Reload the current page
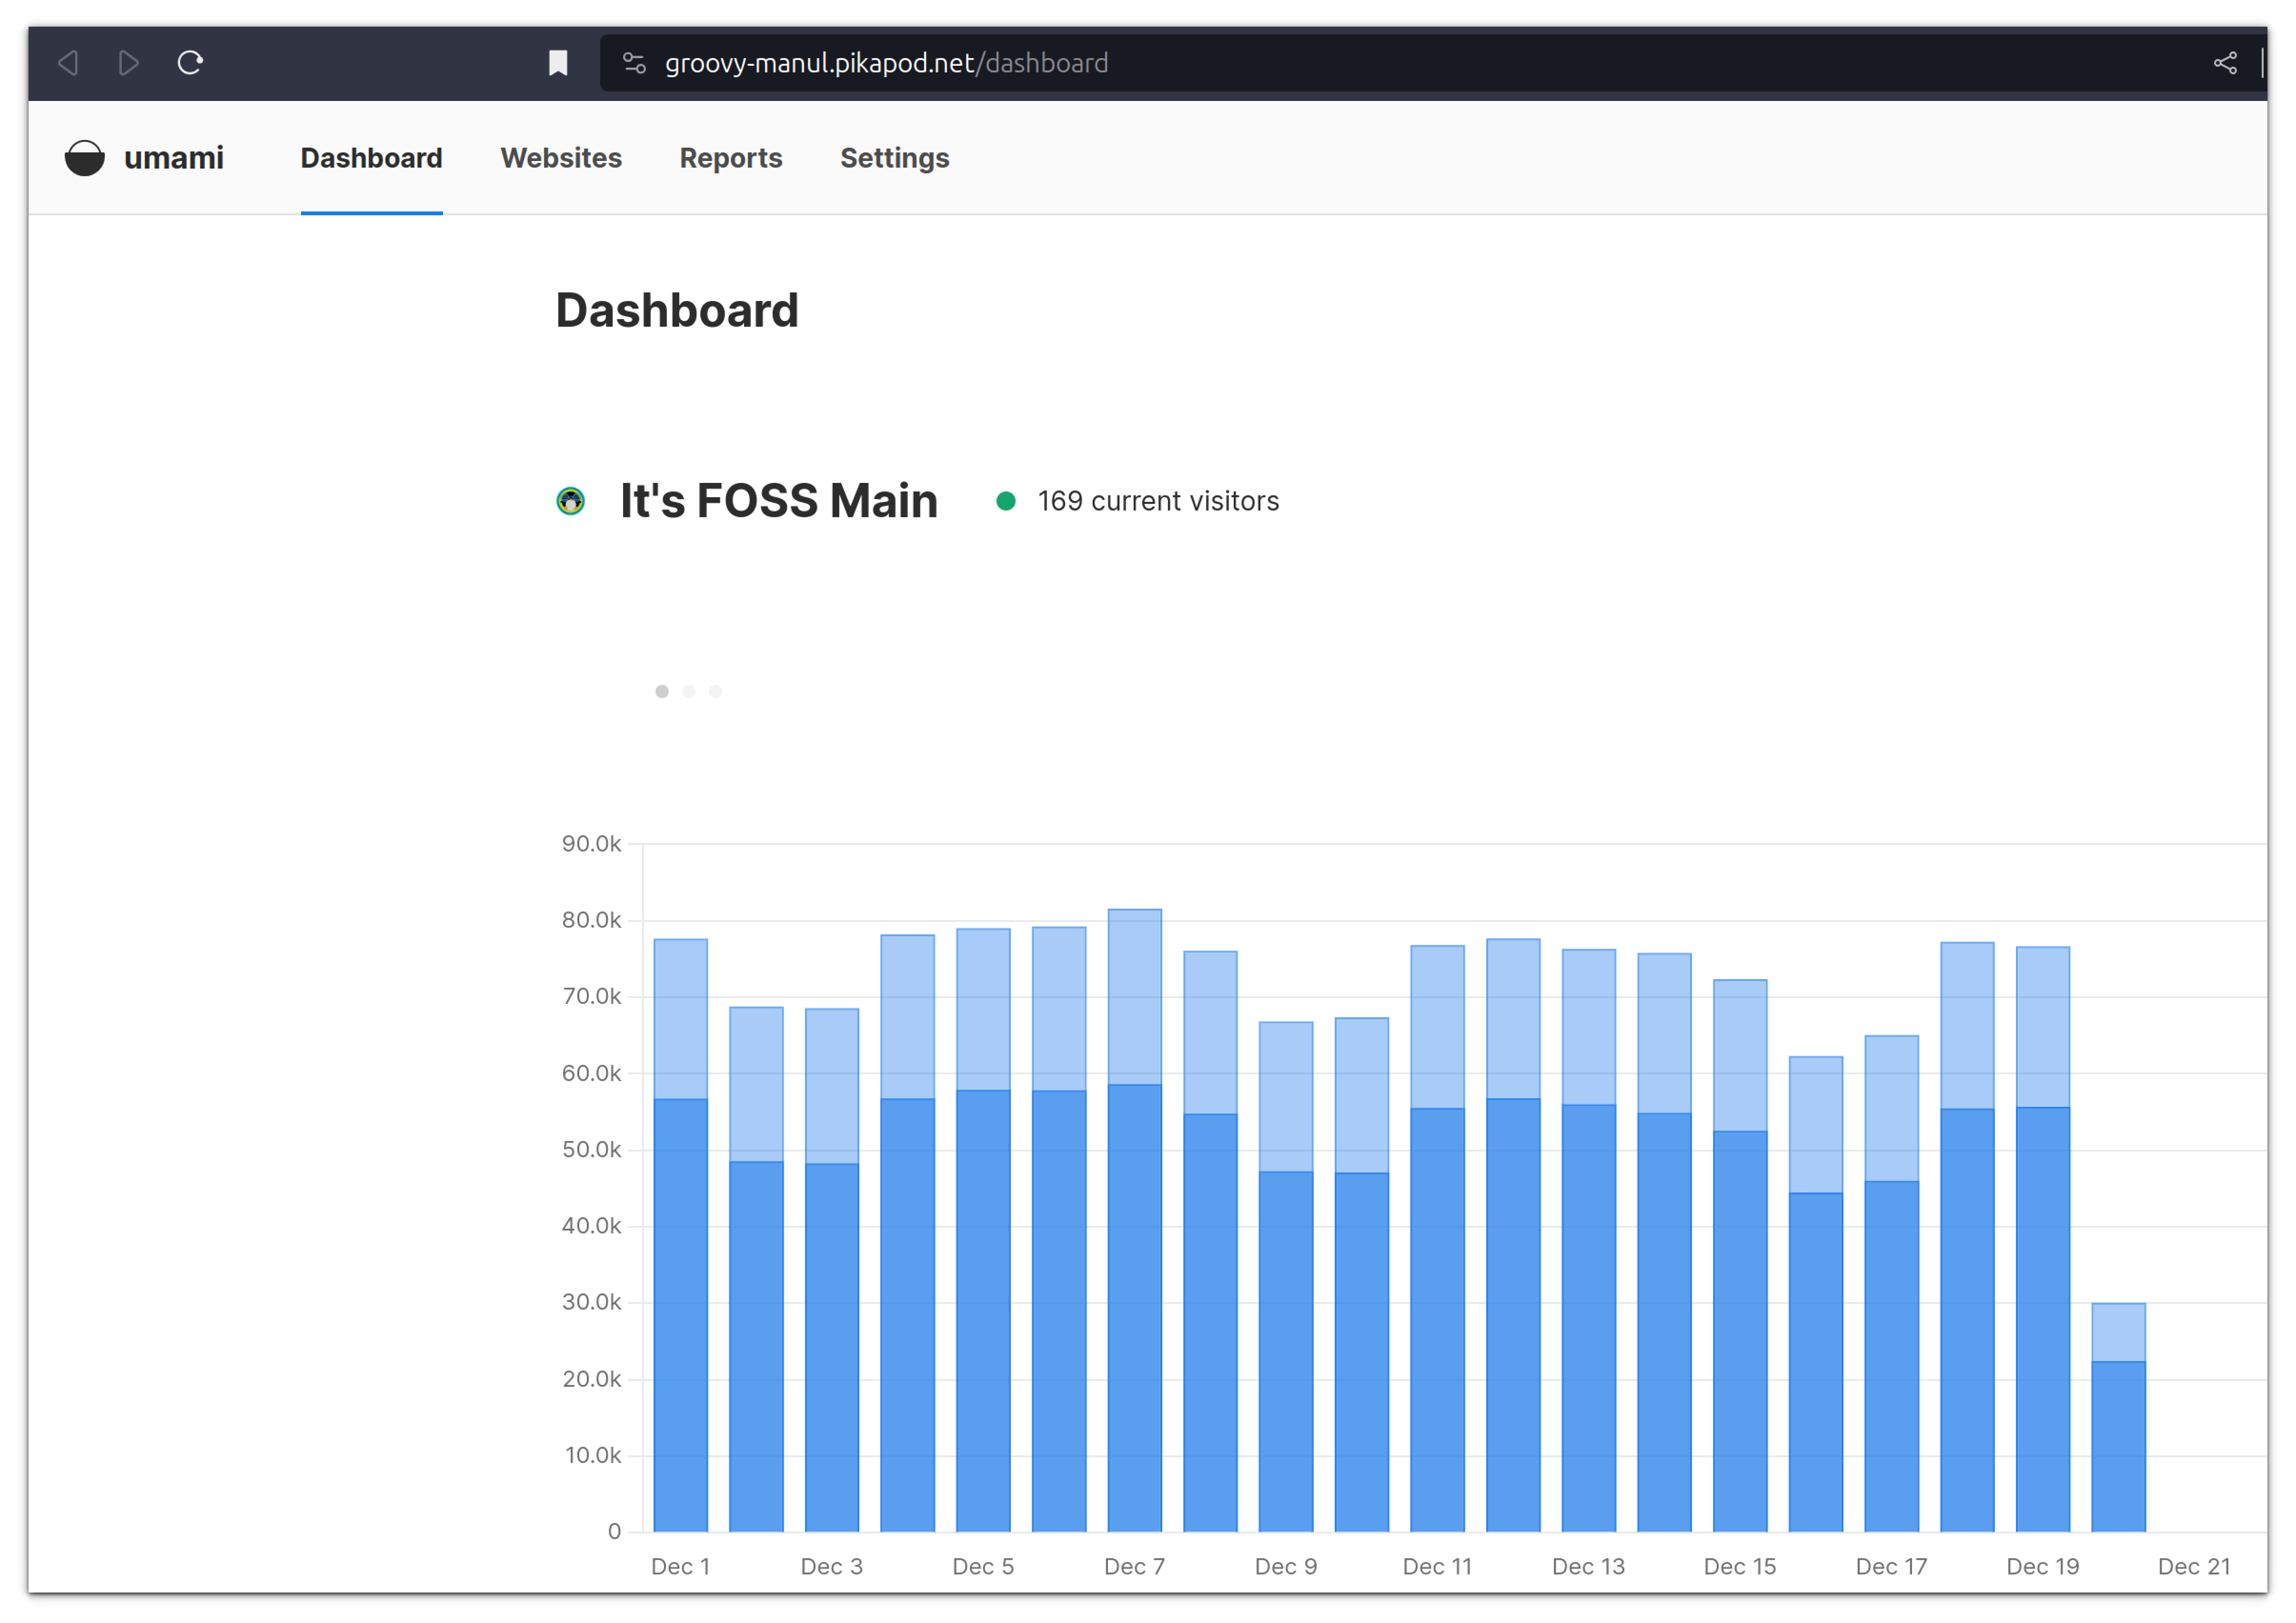The width and height of the screenshot is (2296, 1623). point(190,62)
